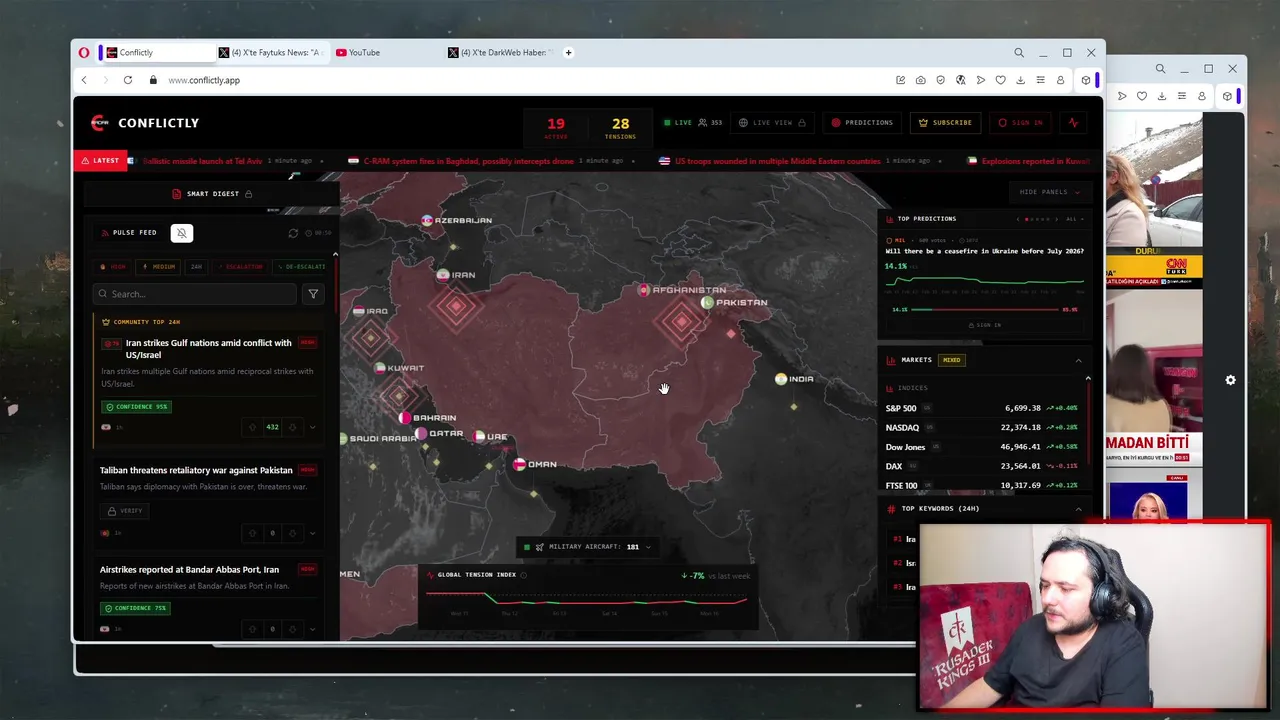Go to next Top Predictions item
The image size is (1280, 720).
1057,219
